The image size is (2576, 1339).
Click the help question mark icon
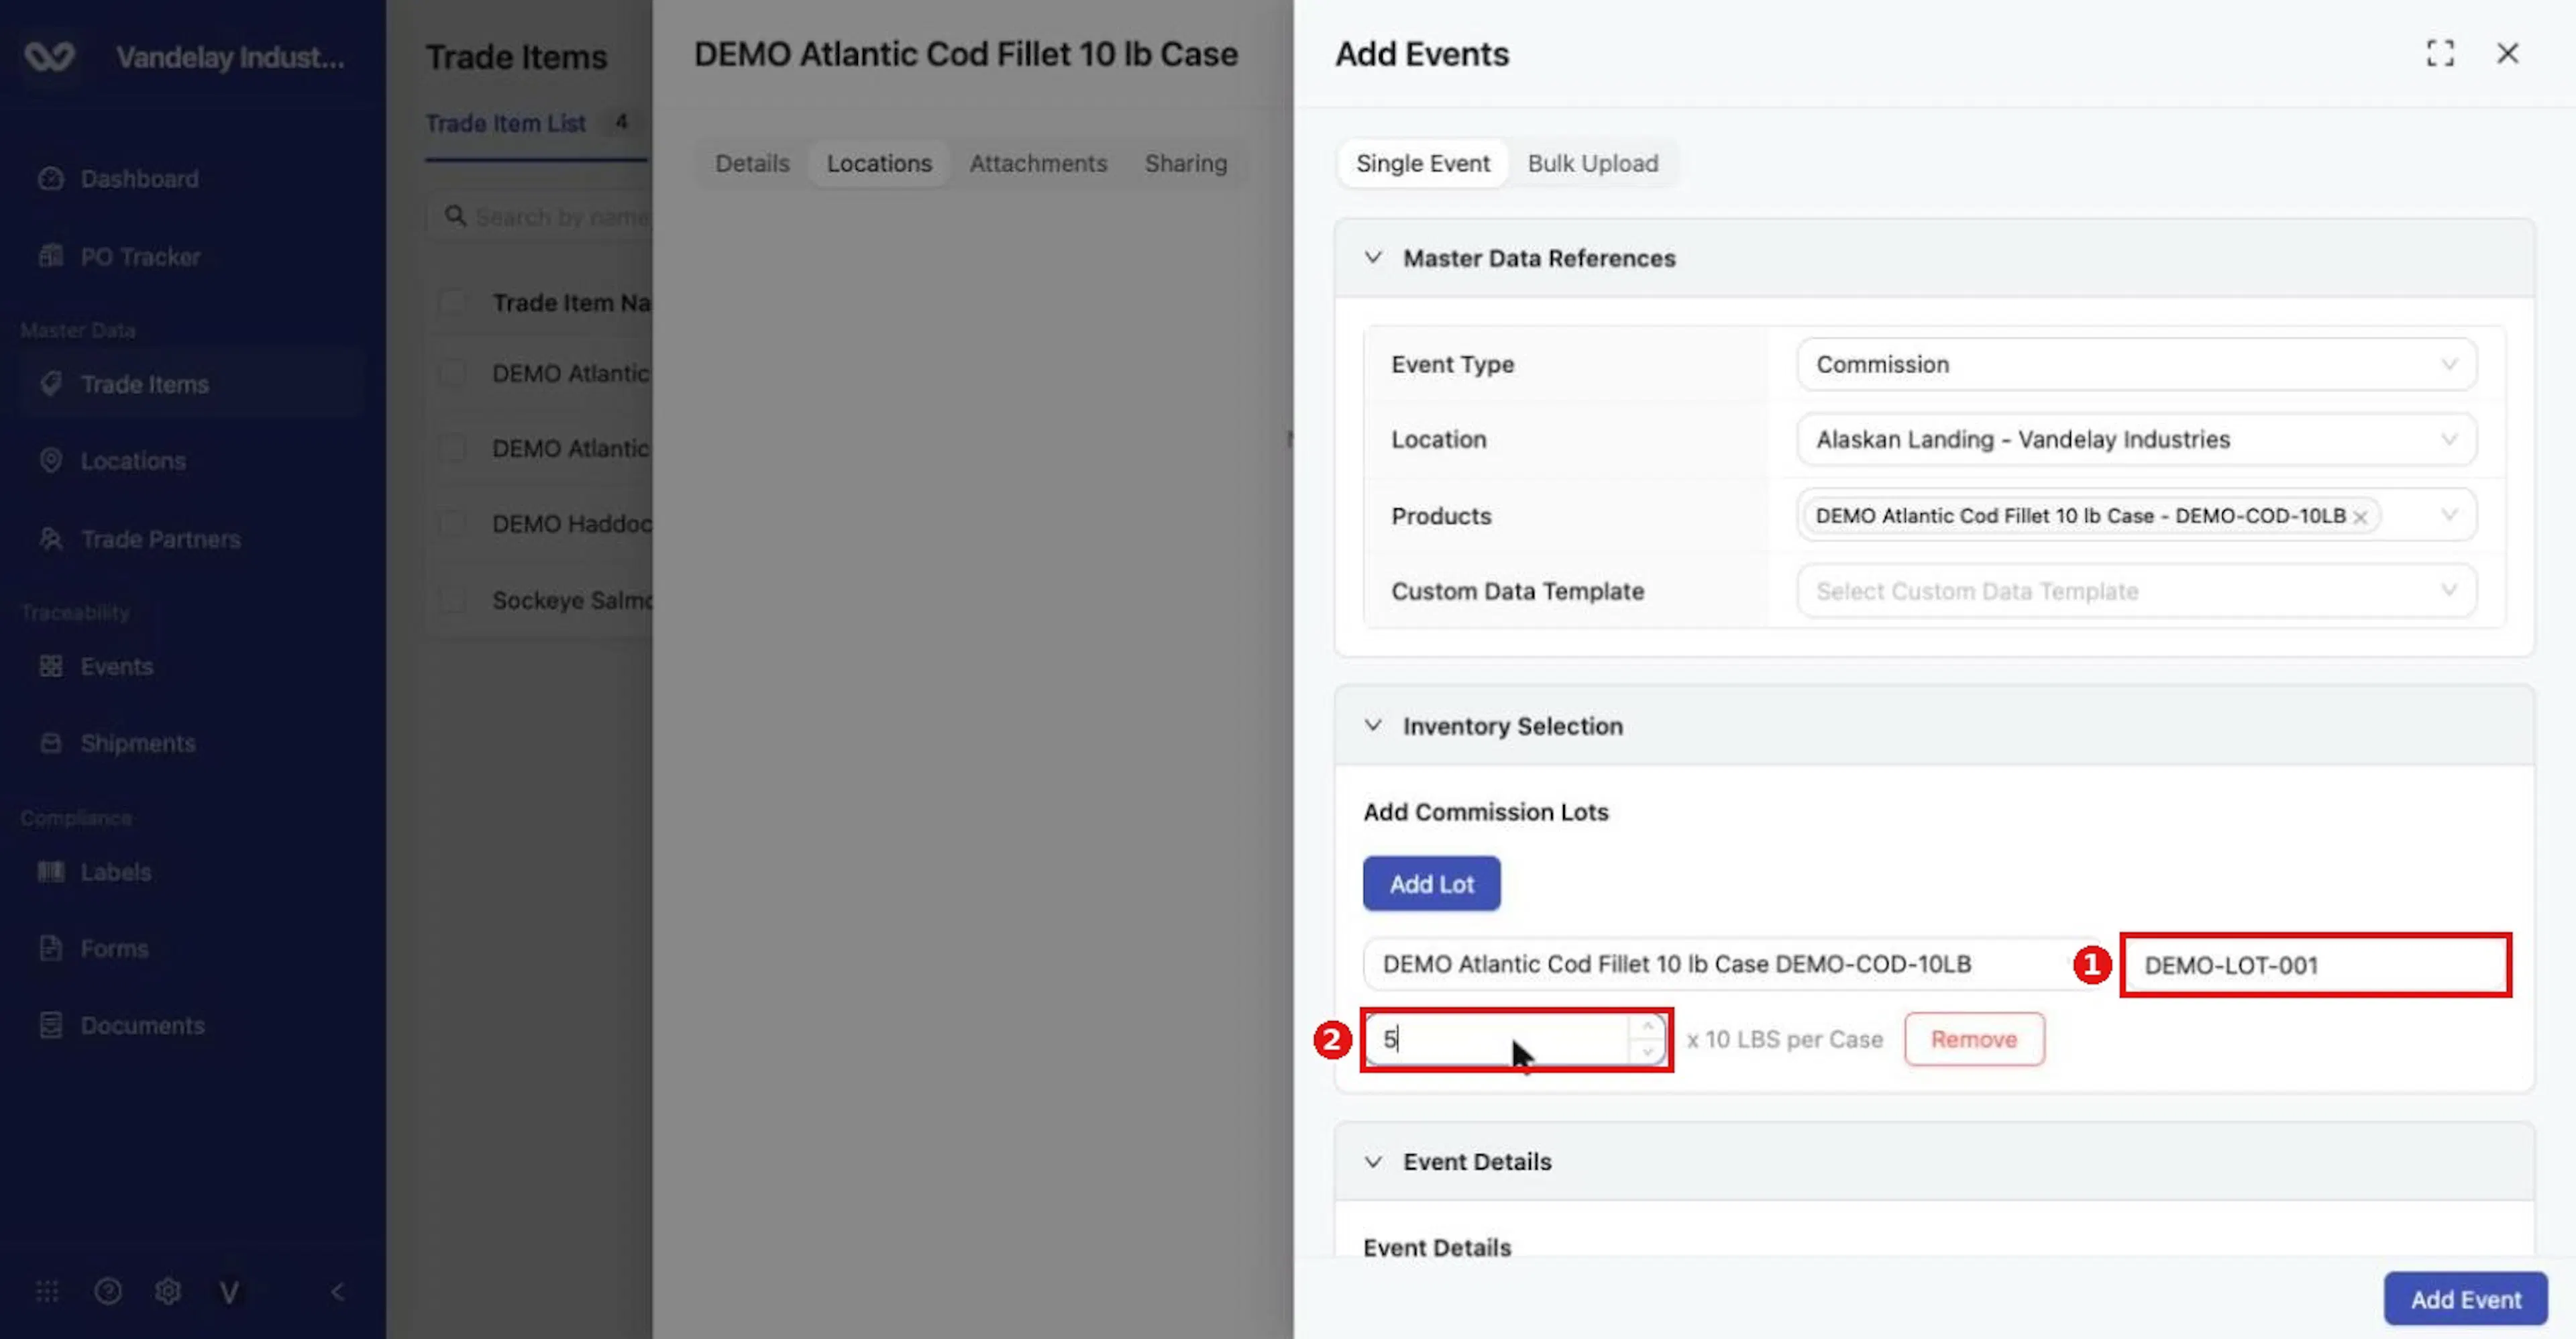[x=108, y=1292]
